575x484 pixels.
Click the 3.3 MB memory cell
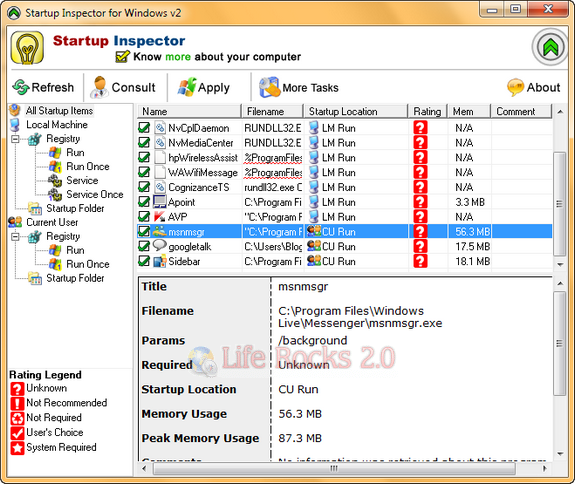470,202
